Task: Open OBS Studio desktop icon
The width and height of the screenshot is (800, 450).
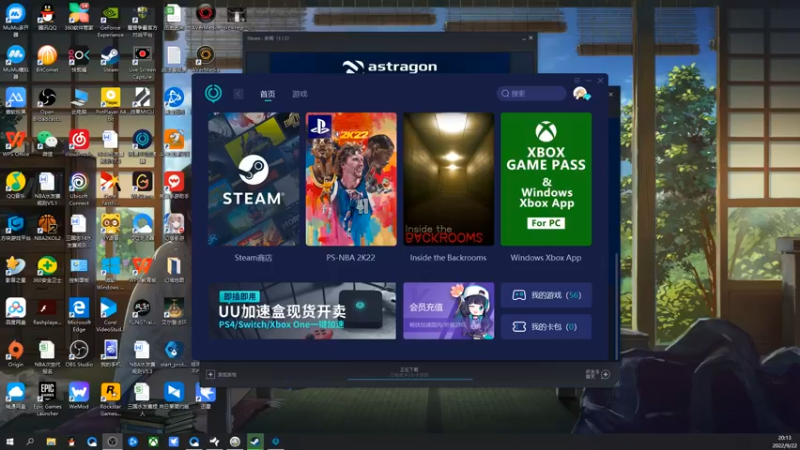Action: (x=79, y=354)
